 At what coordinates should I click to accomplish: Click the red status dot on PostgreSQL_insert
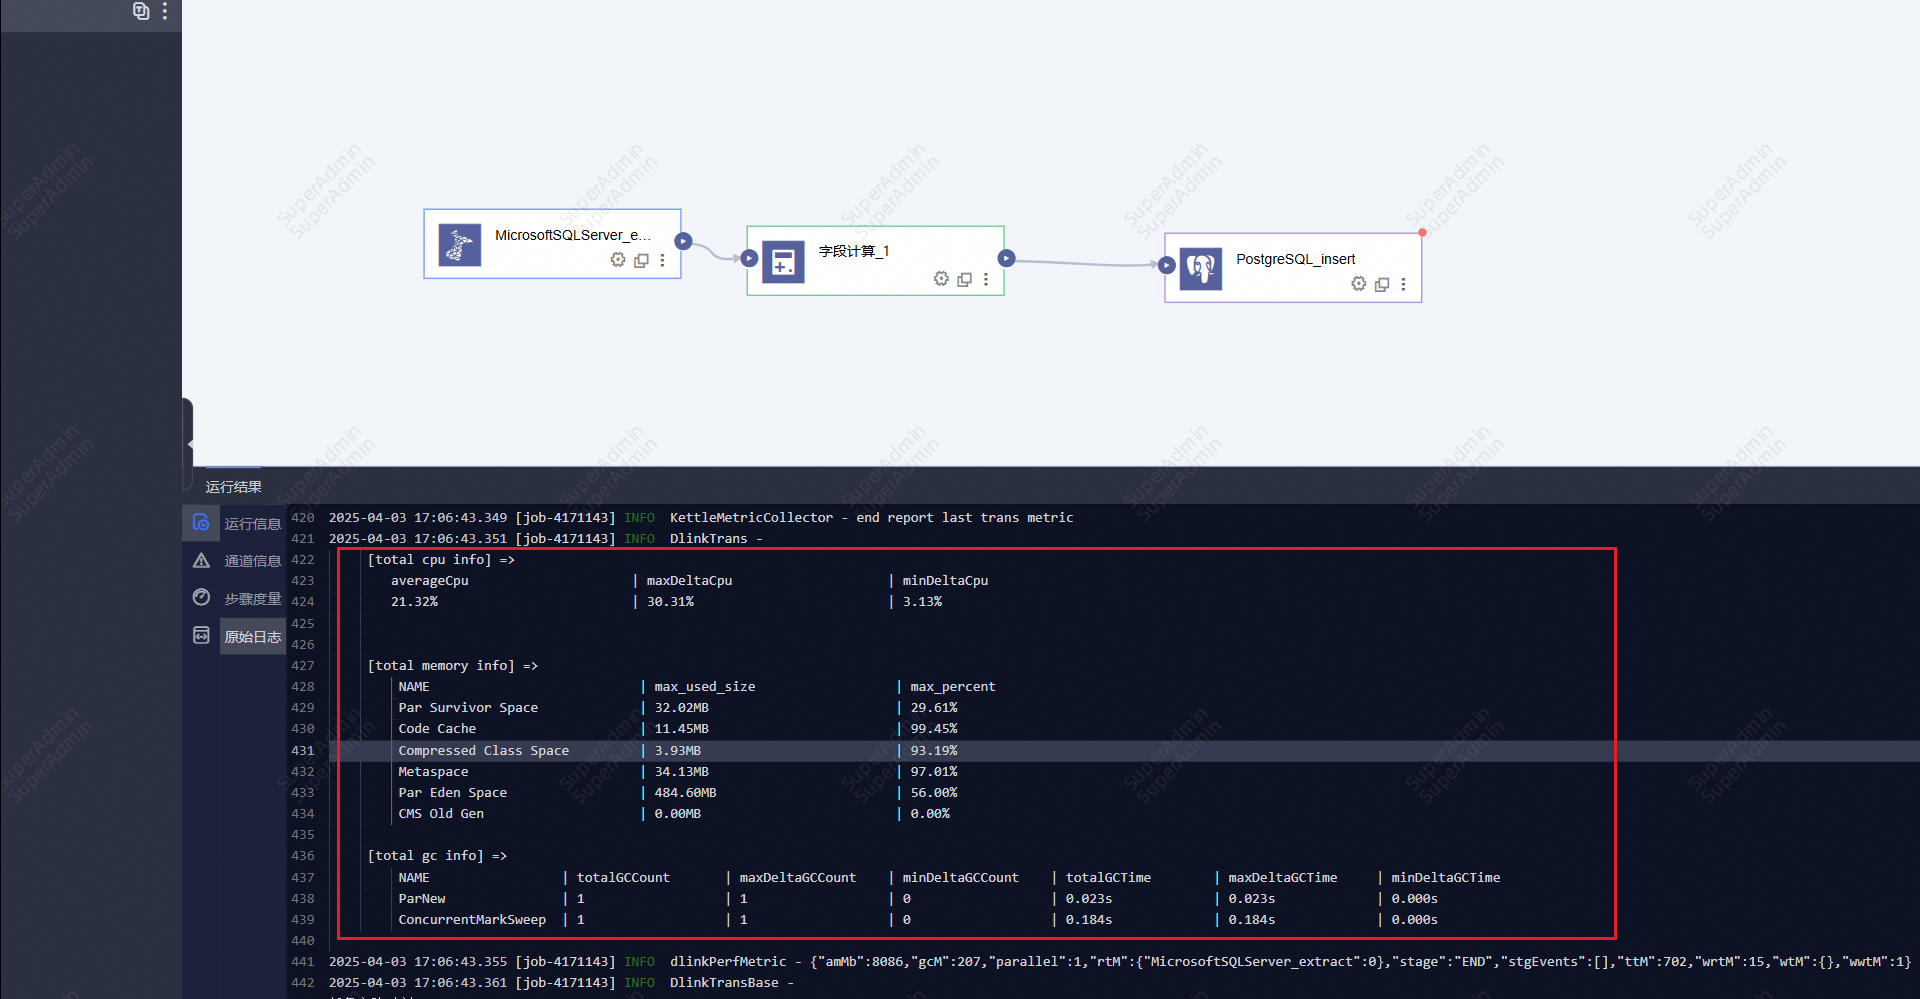pyautogui.click(x=1422, y=232)
